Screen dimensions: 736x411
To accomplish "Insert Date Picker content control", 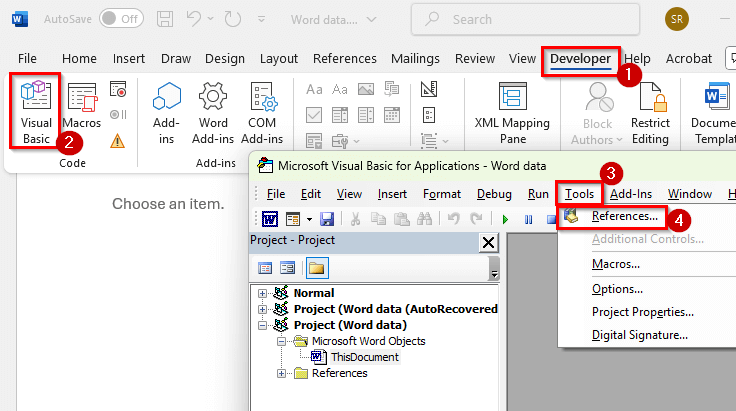I will click(391, 115).
